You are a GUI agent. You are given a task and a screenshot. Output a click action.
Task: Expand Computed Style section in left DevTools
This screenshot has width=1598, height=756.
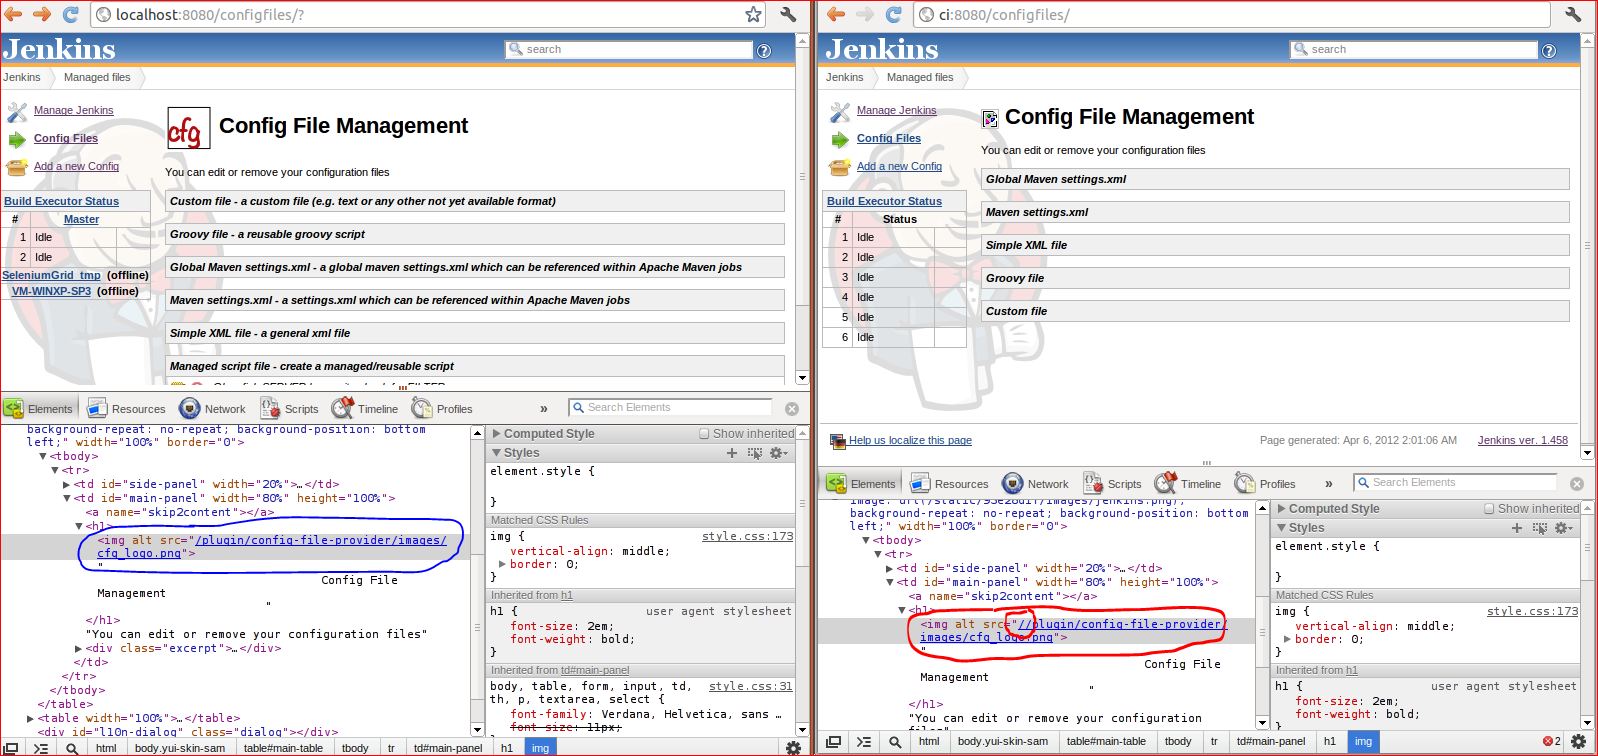click(x=497, y=434)
